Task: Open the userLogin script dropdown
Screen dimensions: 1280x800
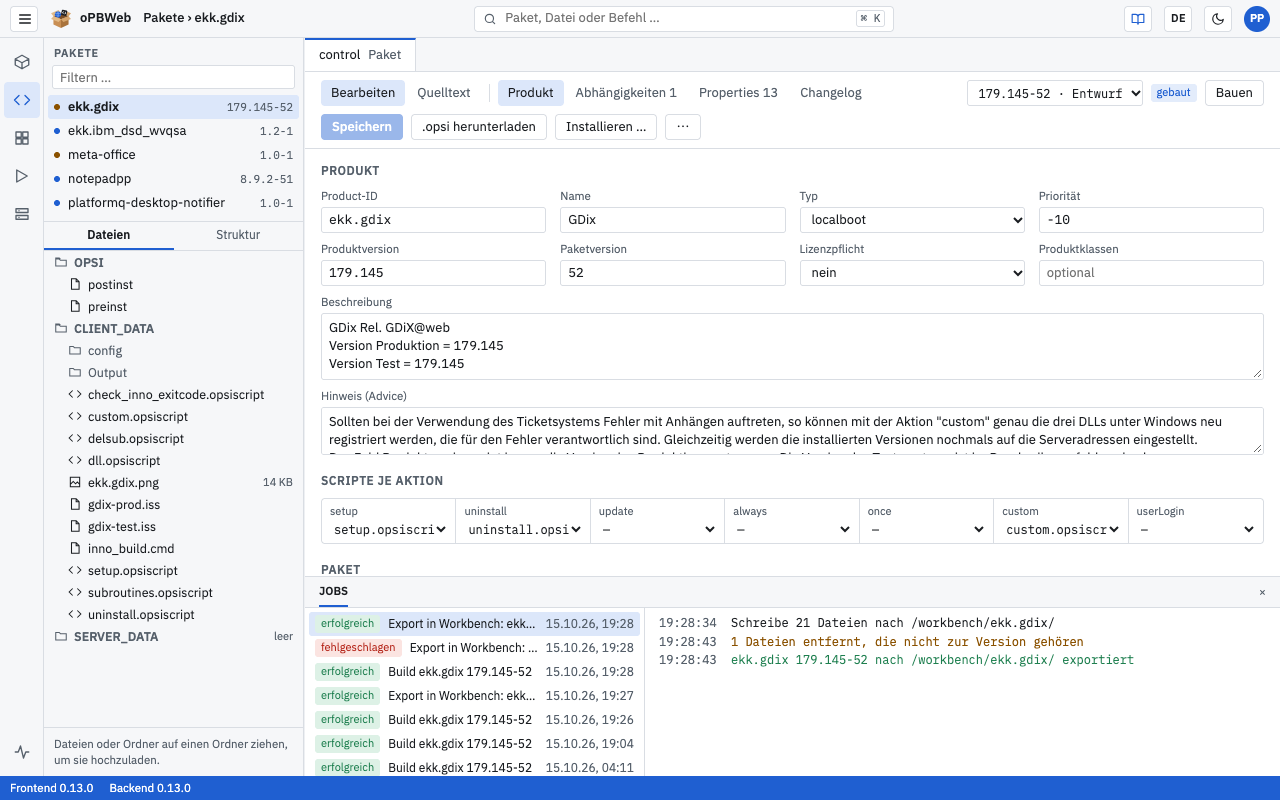Action: click(1196, 530)
